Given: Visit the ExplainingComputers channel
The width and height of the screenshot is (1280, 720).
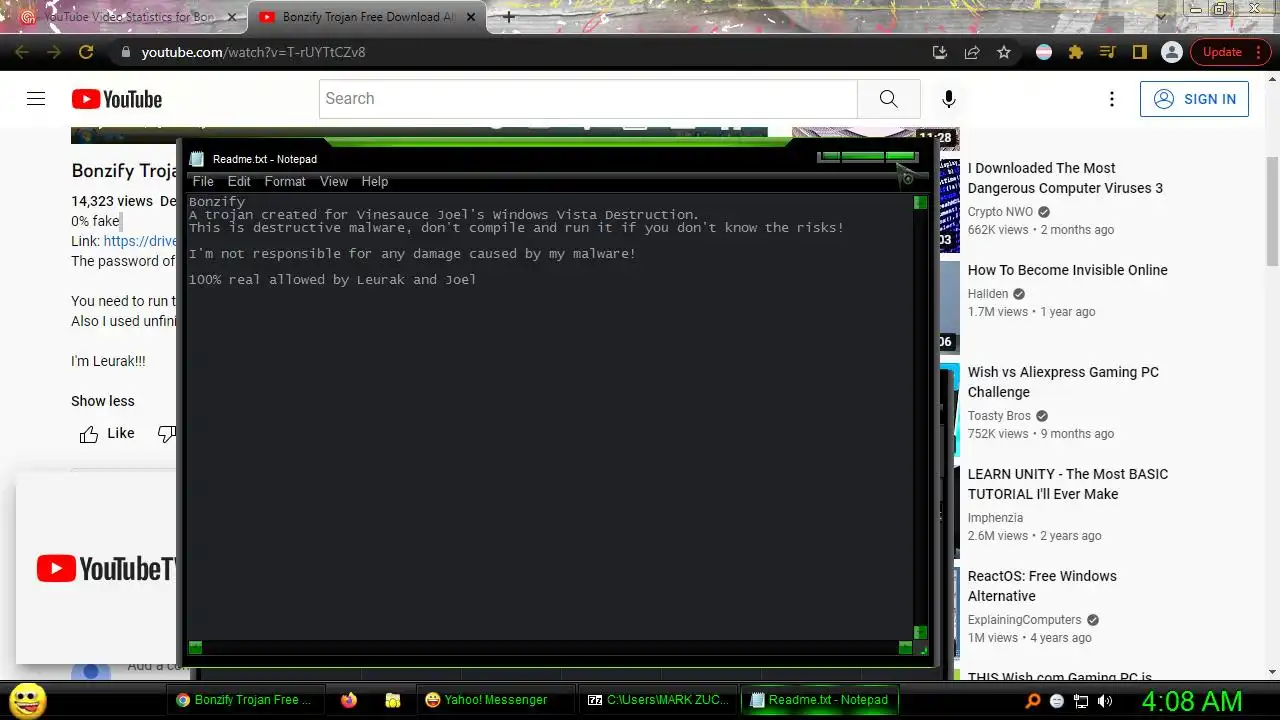Looking at the screenshot, I should [1024, 620].
